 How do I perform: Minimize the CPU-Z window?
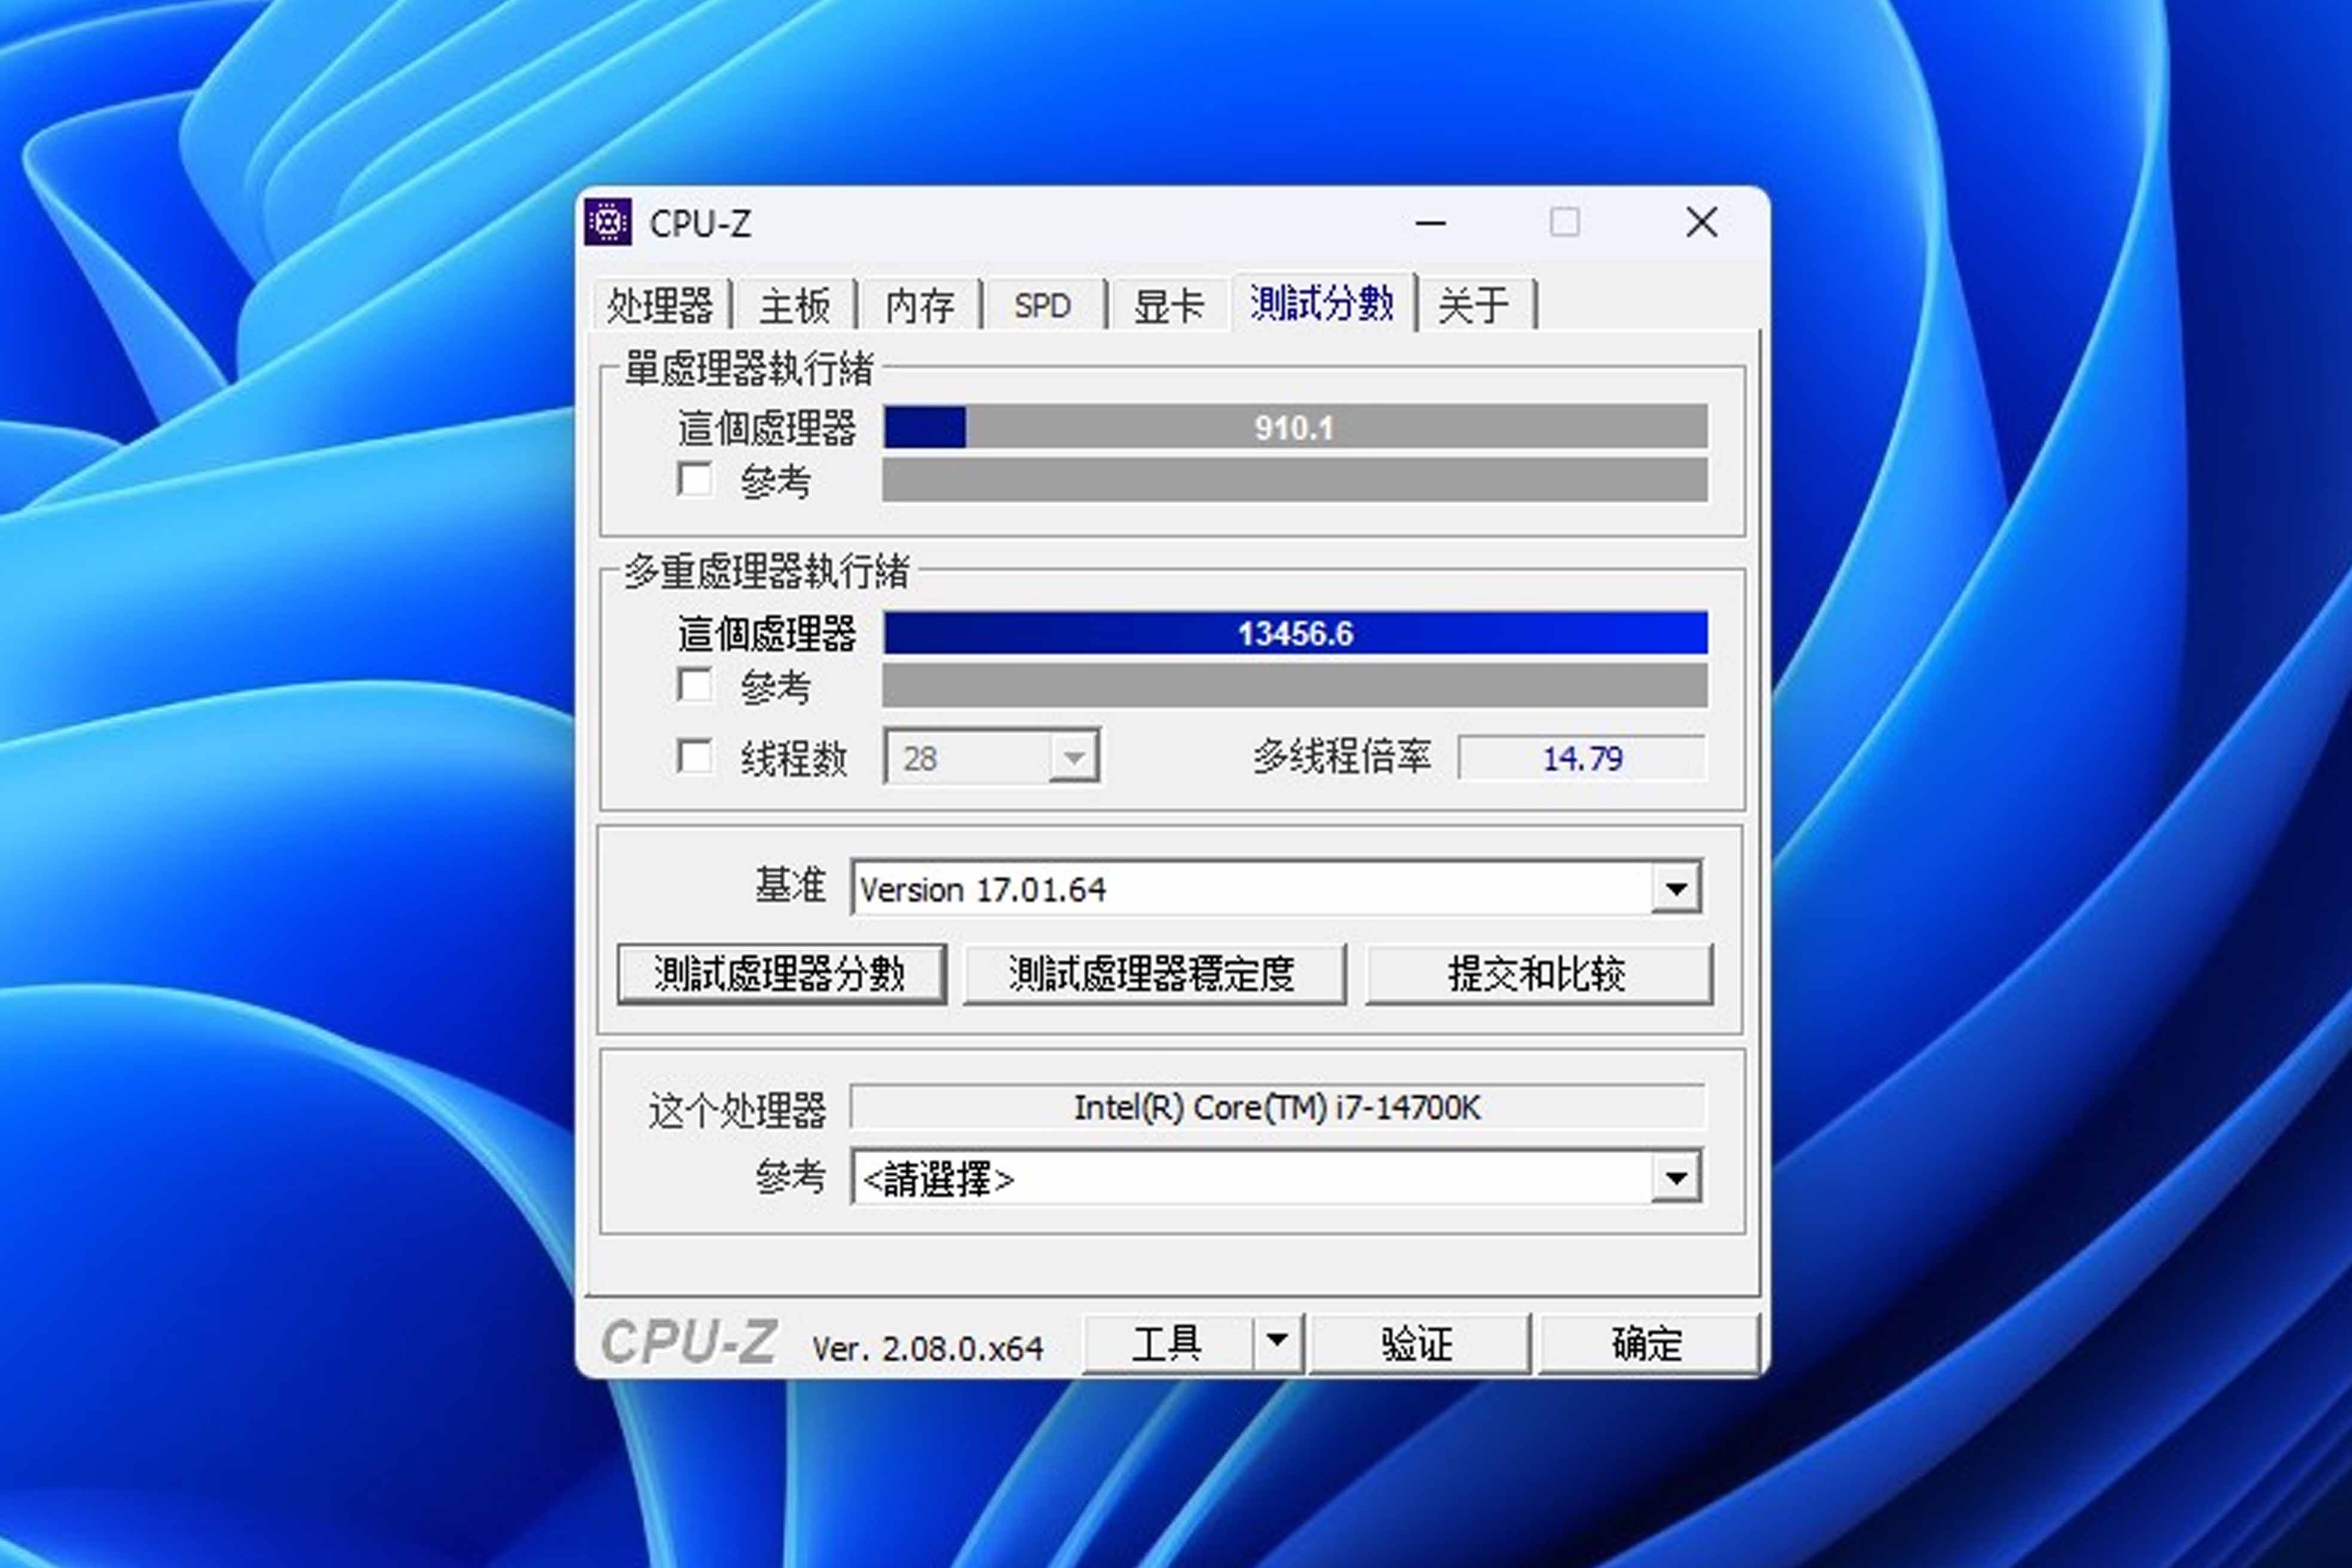click(x=1431, y=222)
